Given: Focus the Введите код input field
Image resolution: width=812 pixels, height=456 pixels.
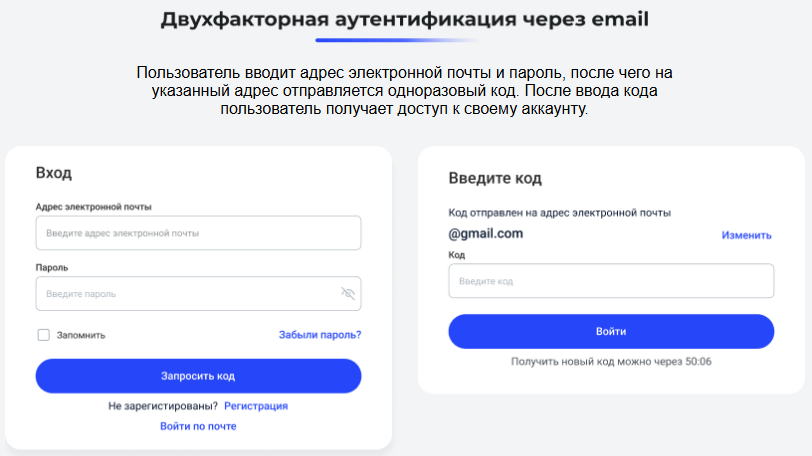Looking at the screenshot, I should [x=611, y=281].
